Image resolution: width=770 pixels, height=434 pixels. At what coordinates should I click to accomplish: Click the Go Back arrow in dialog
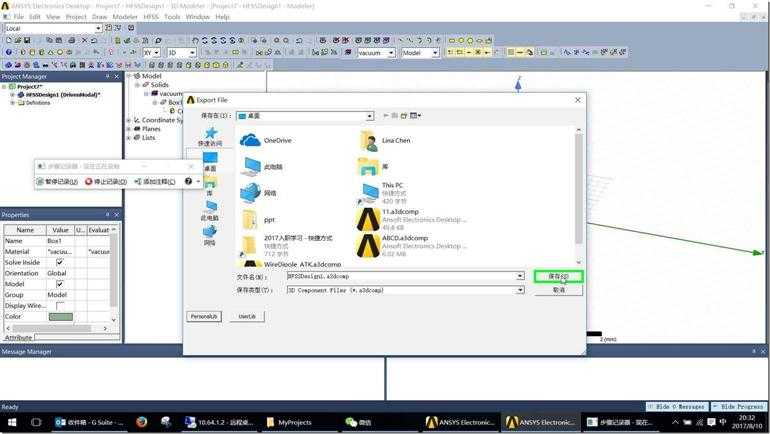click(386, 116)
